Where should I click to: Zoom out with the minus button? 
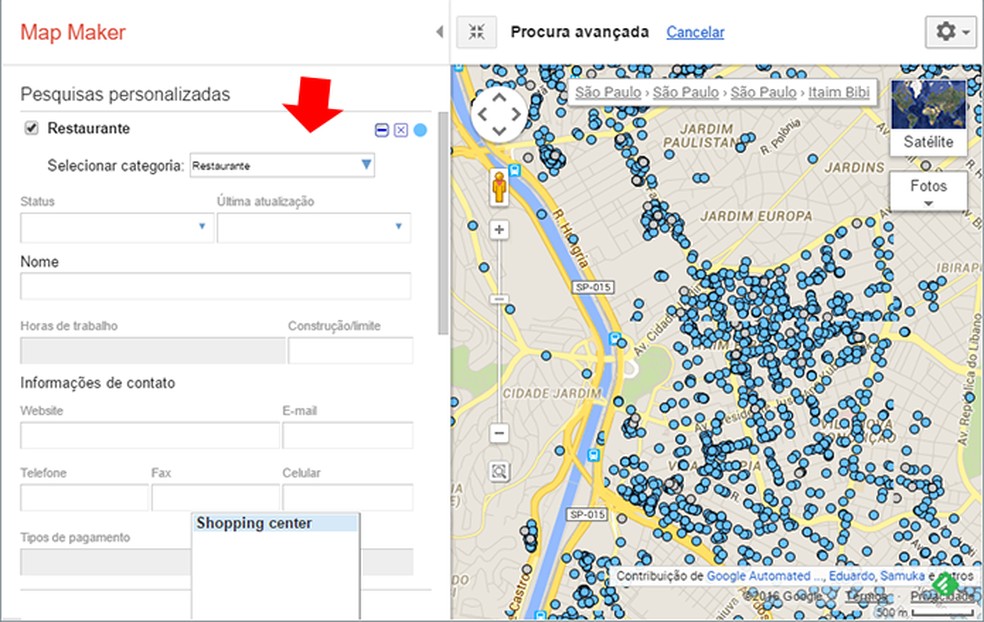pyautogui.click(x=499, y=433)
